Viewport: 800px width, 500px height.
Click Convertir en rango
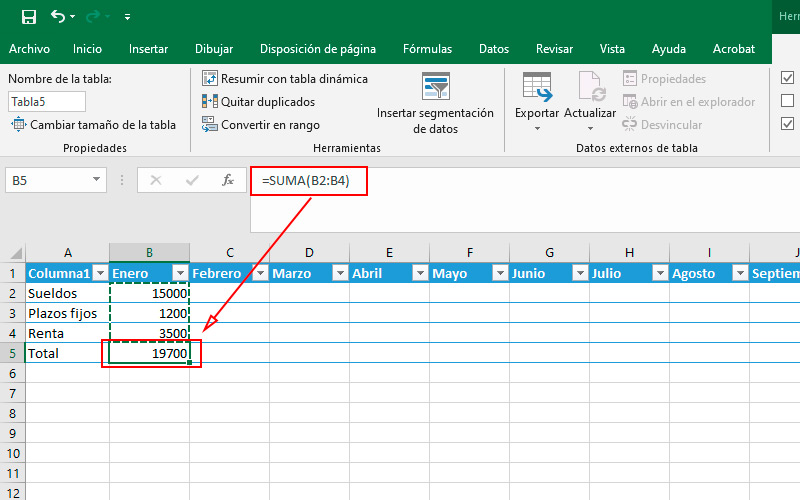[260, 125]
